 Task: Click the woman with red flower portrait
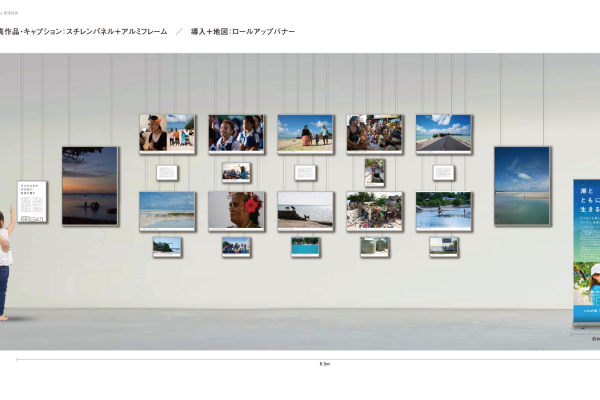(x=236, y=211)
